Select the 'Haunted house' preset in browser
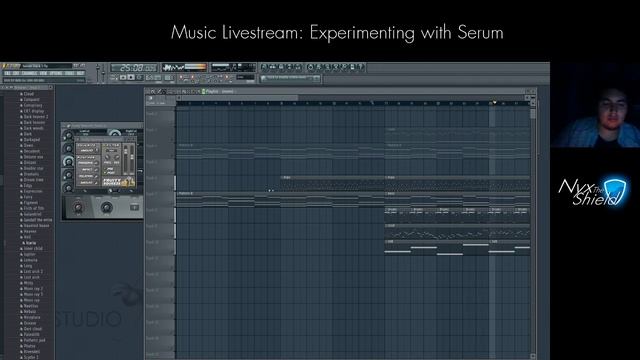640x360 pixels. click(36, 225)
